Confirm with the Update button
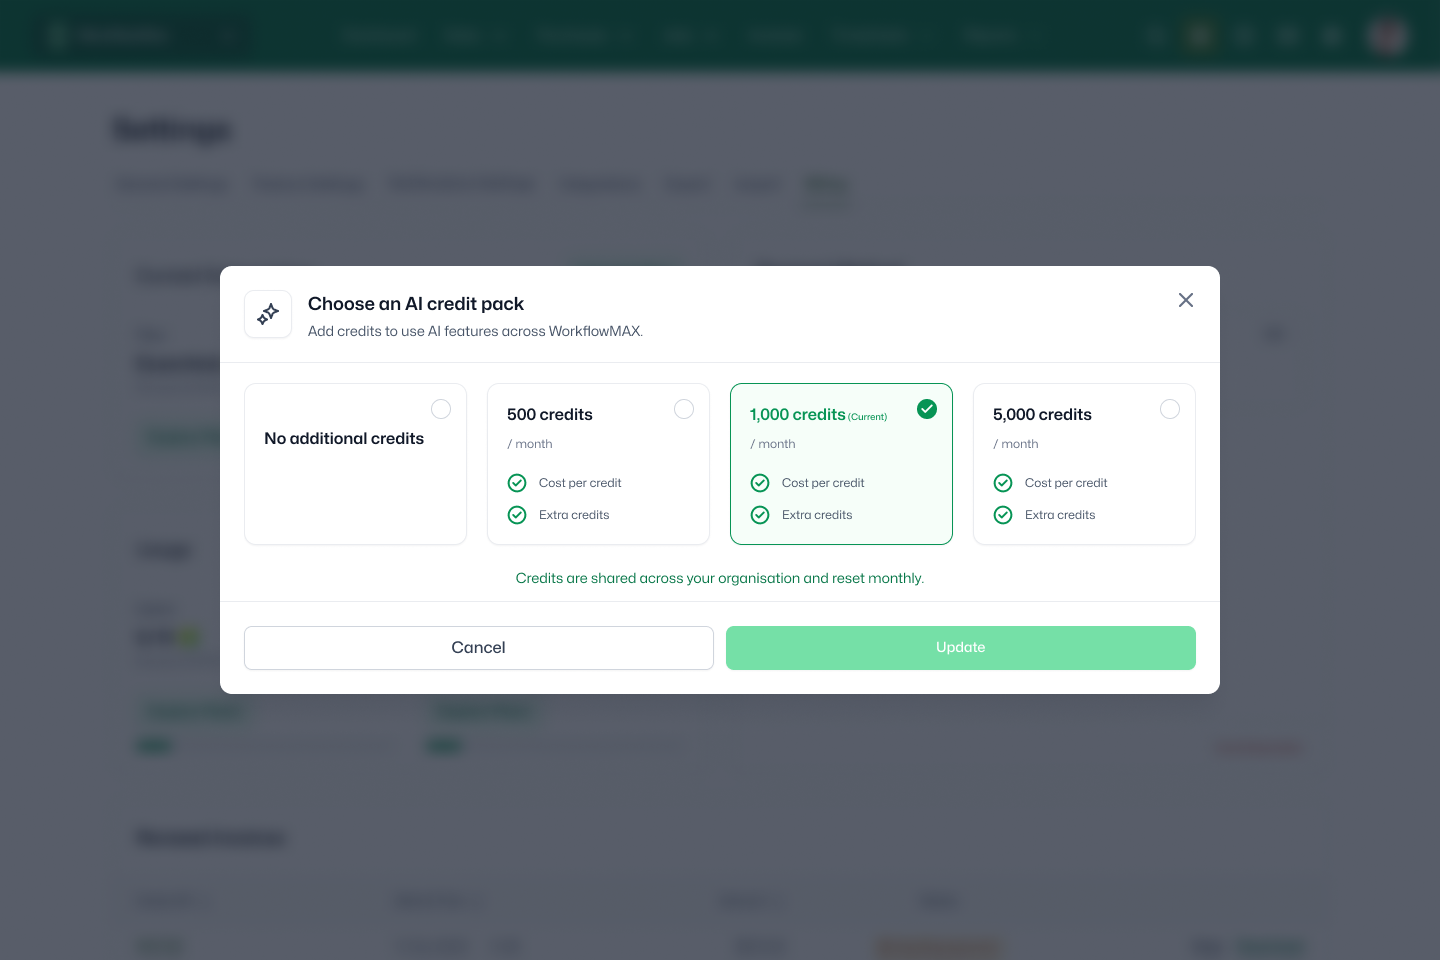Viewport: 1440px width, 960px height. coord(961,648)
